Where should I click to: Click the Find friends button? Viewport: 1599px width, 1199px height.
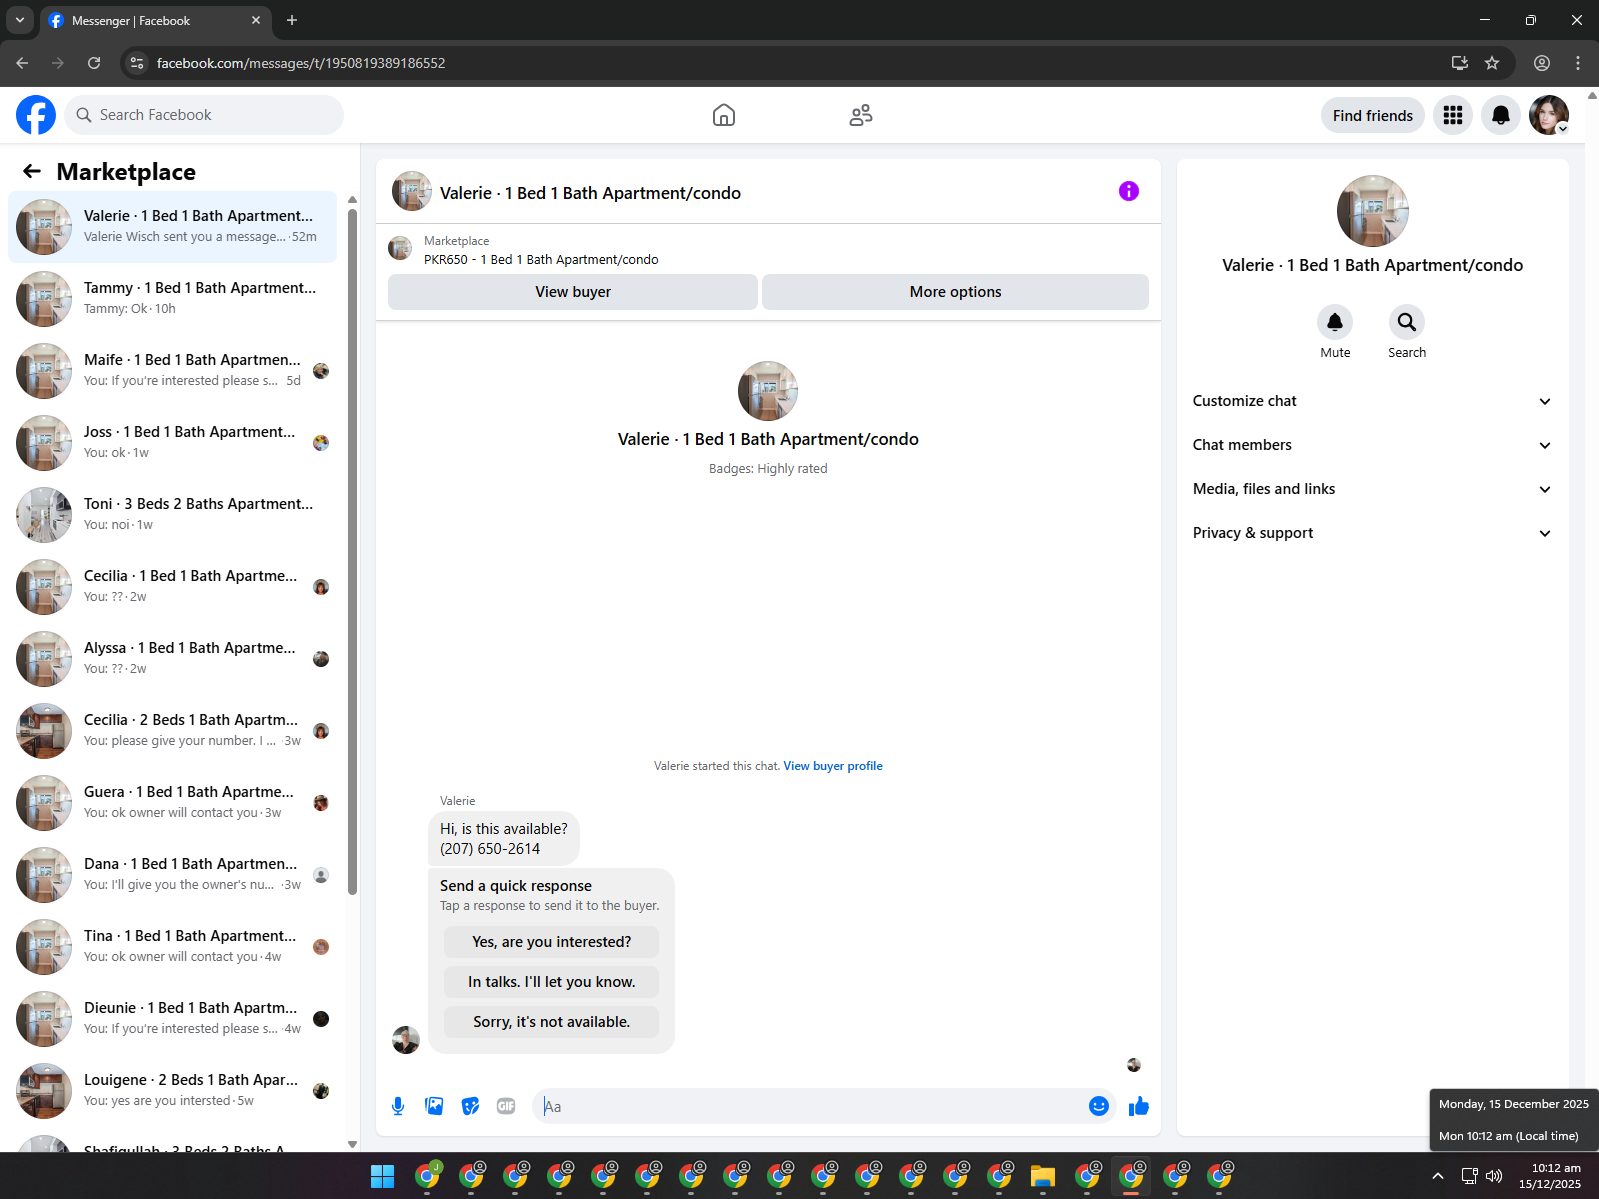pos(1372,115)
